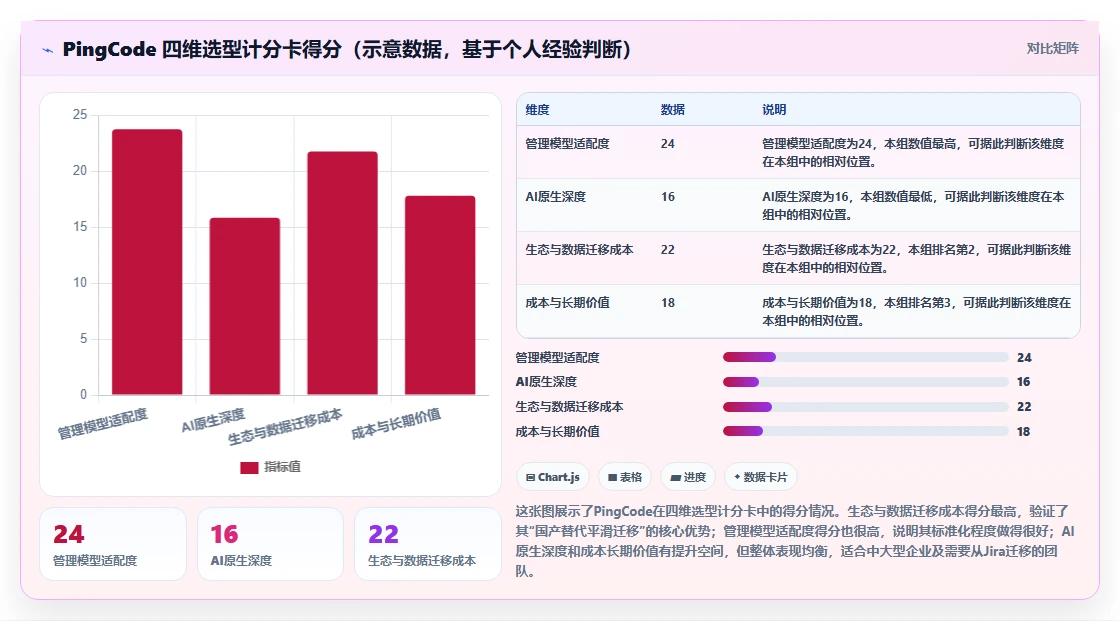The height and width of the screenshot is (621, 1120).
Task: Click the 维度 column header
Action: point(537,109)
